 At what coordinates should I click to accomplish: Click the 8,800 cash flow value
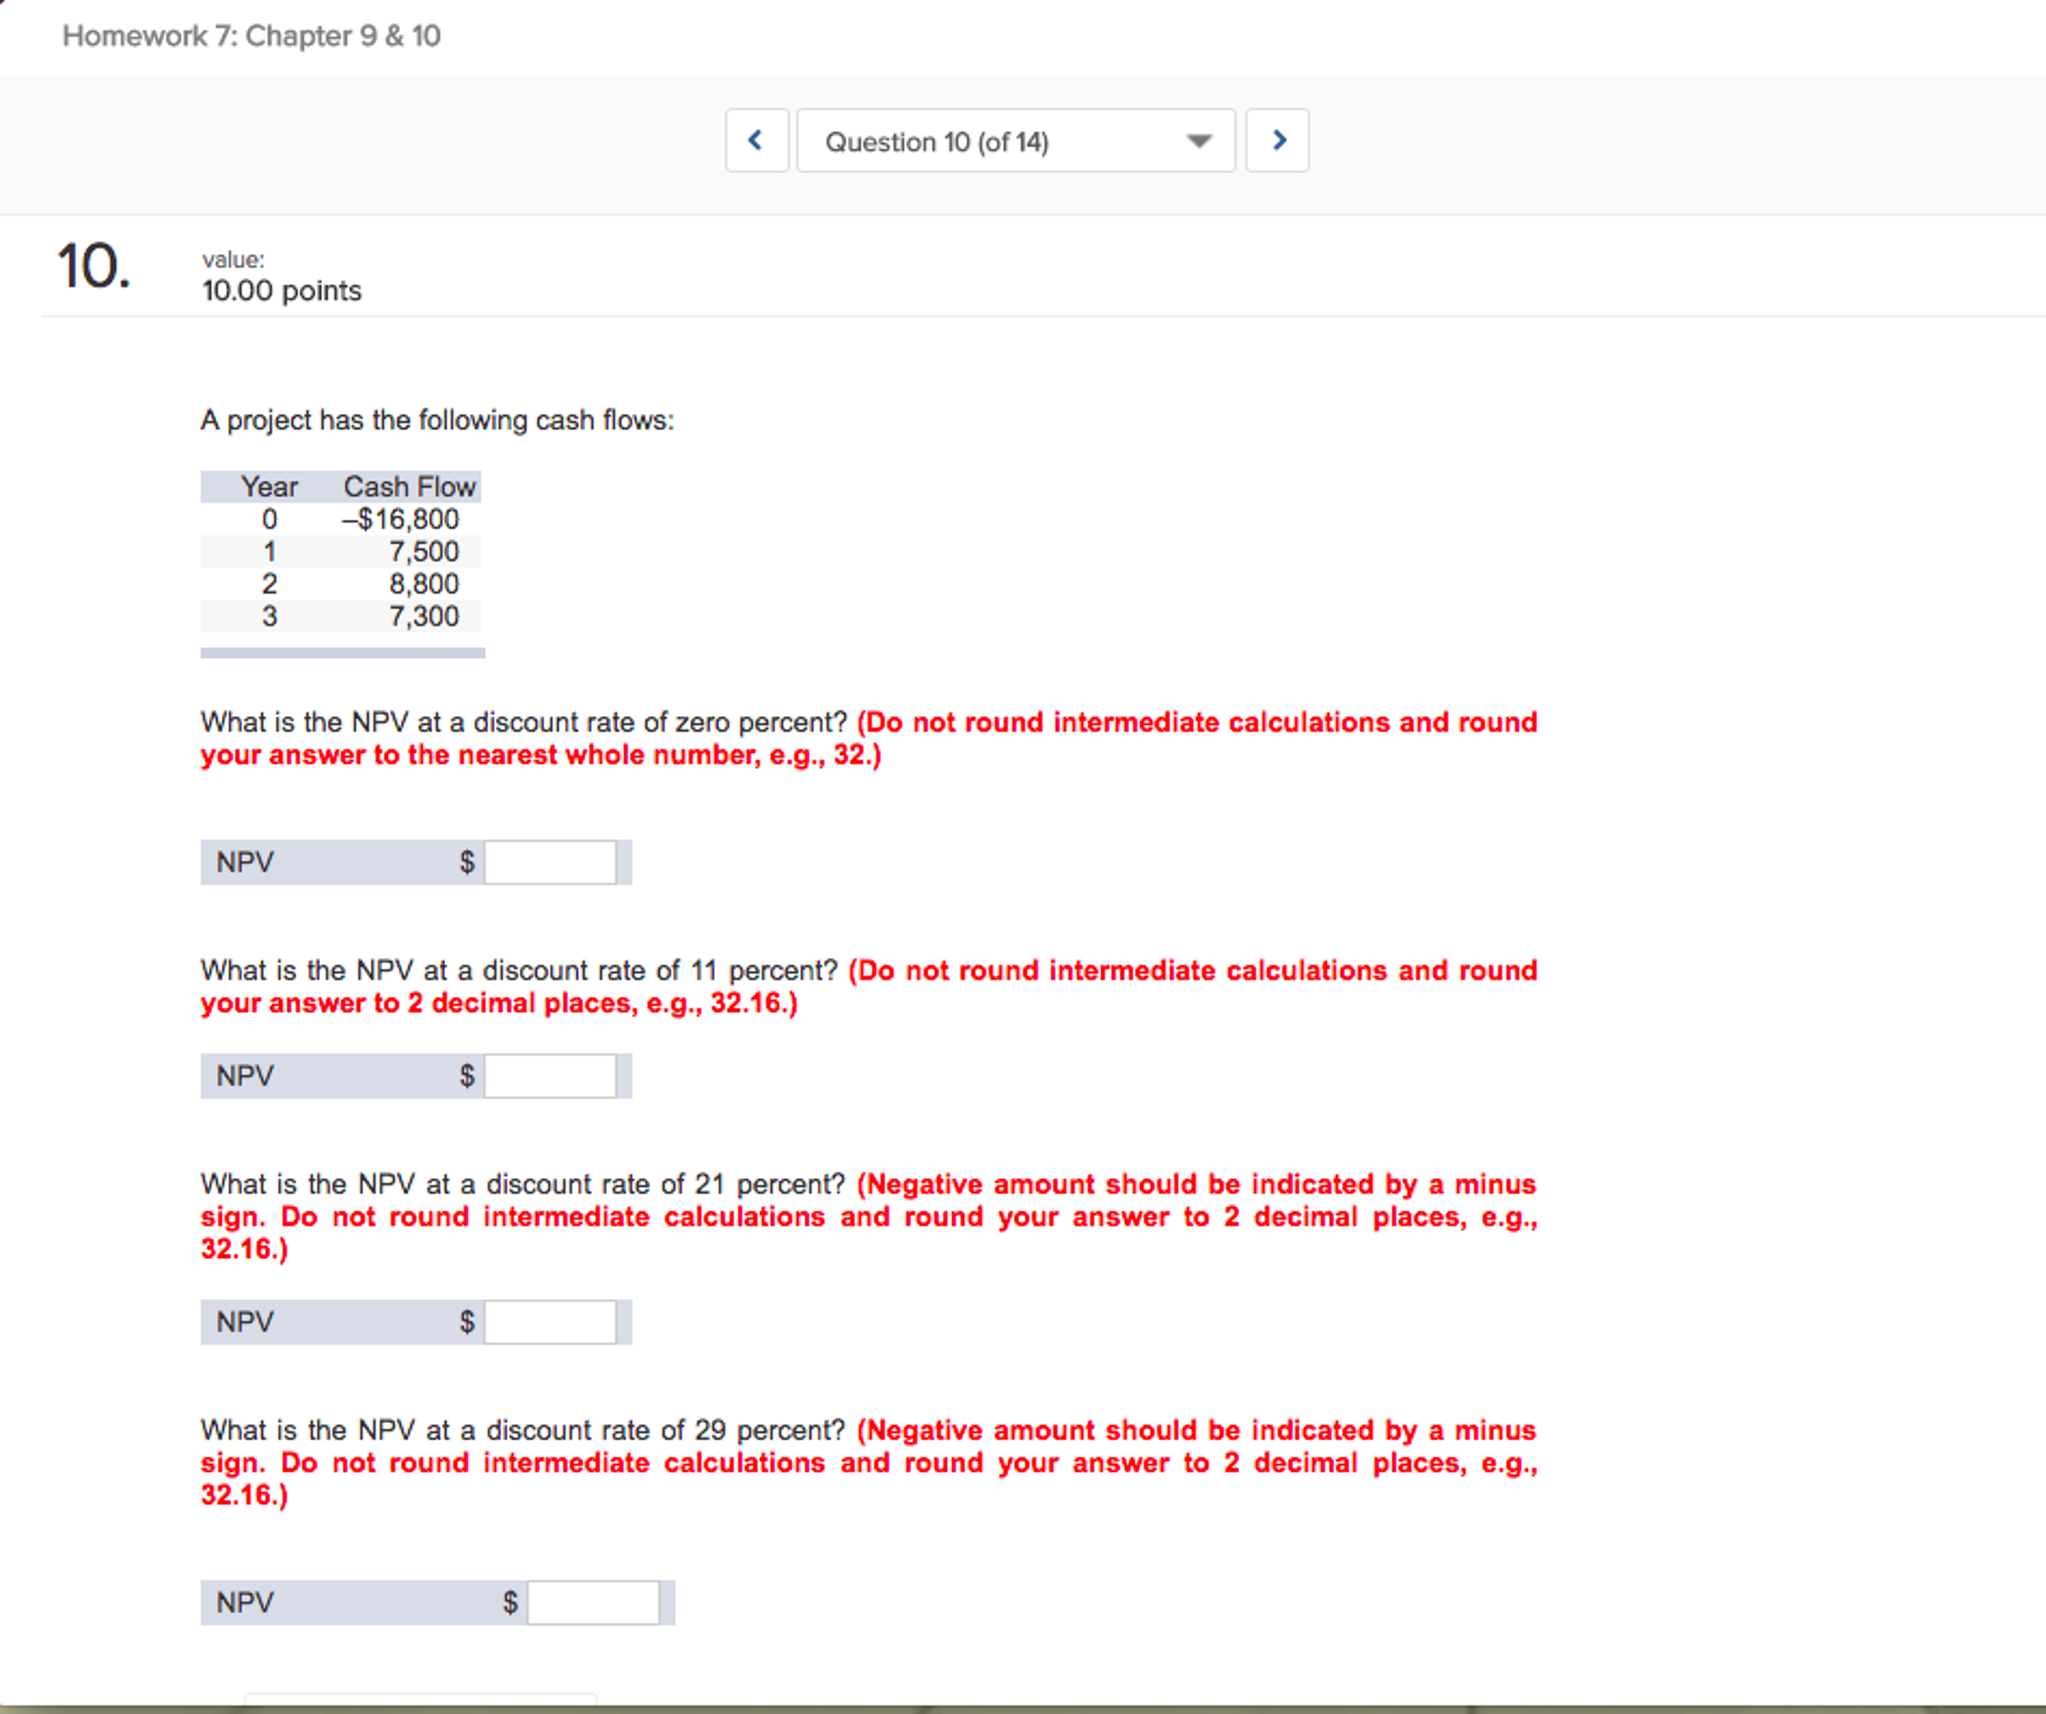(x=423, y=584)
